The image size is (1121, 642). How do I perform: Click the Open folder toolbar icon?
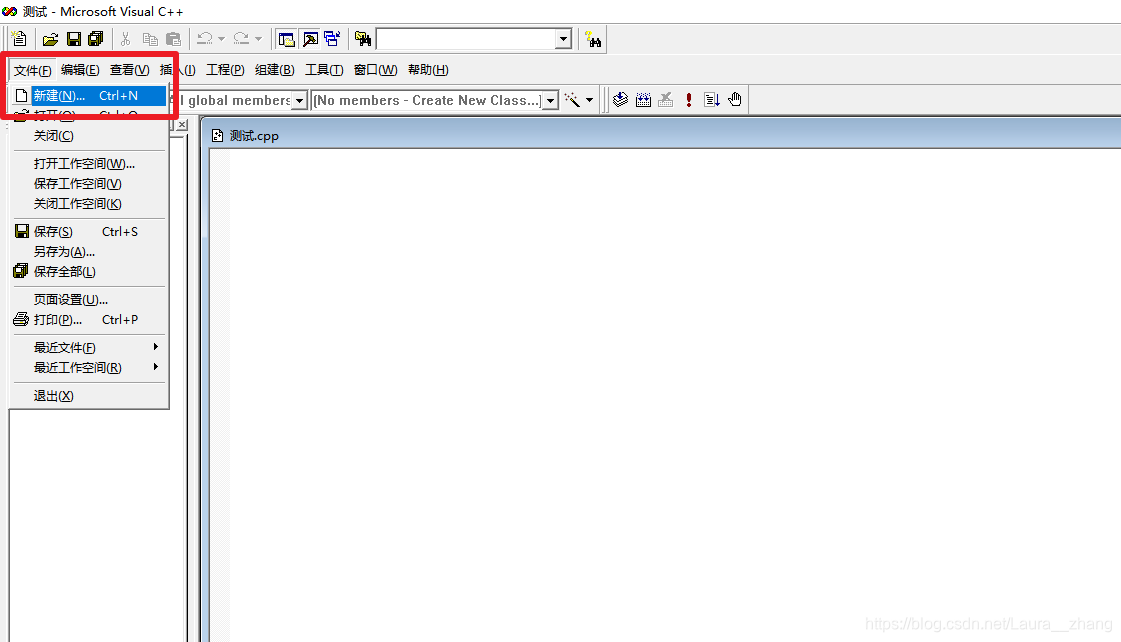point(50,39)
